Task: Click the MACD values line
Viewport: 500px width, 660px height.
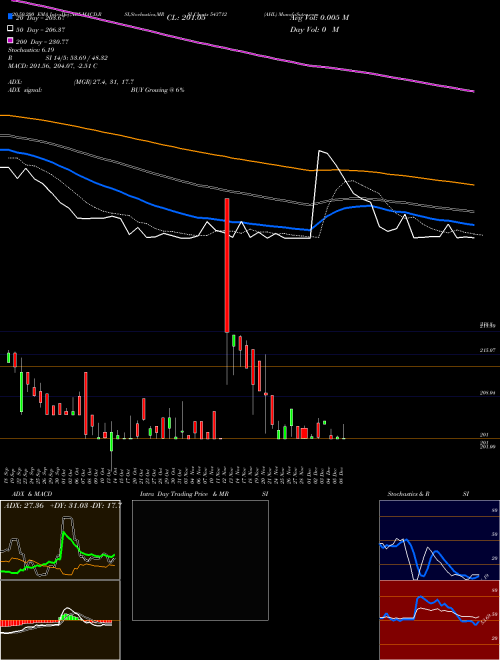Action: [x=53, y=66]
